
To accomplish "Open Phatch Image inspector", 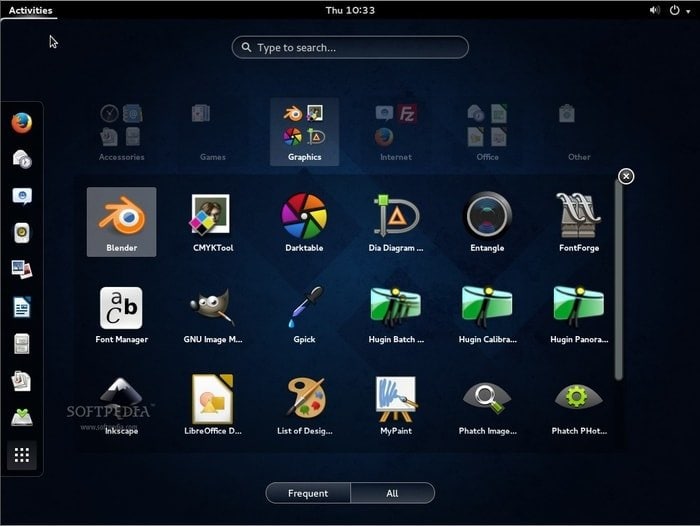I will click(487, 405).
